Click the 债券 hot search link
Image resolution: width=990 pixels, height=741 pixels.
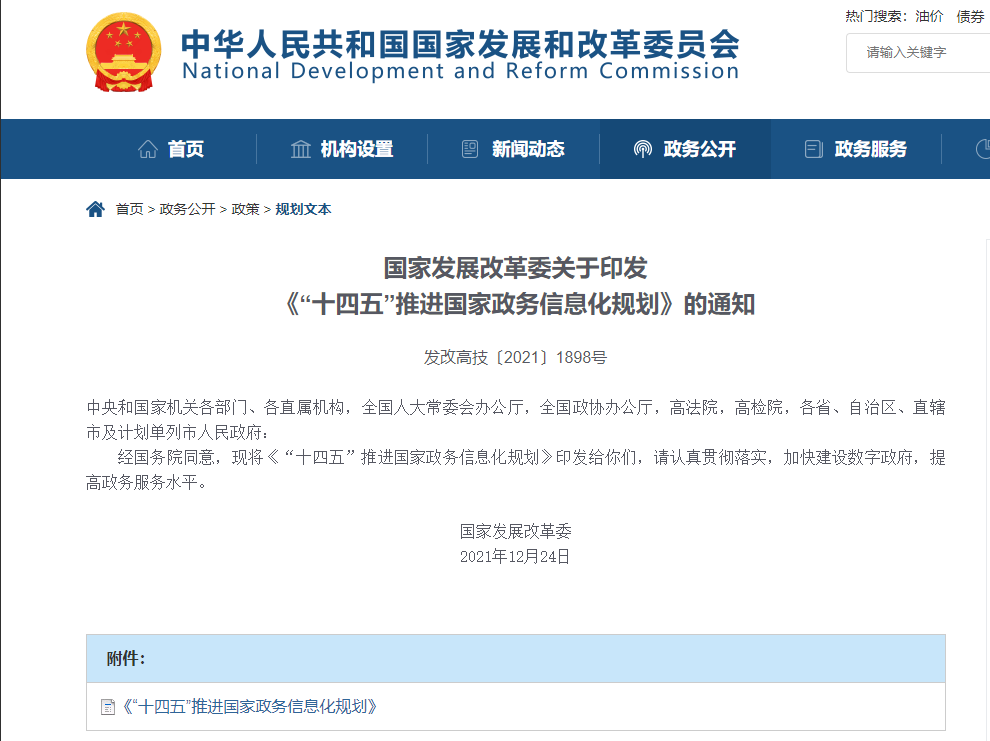pos(970,16)
